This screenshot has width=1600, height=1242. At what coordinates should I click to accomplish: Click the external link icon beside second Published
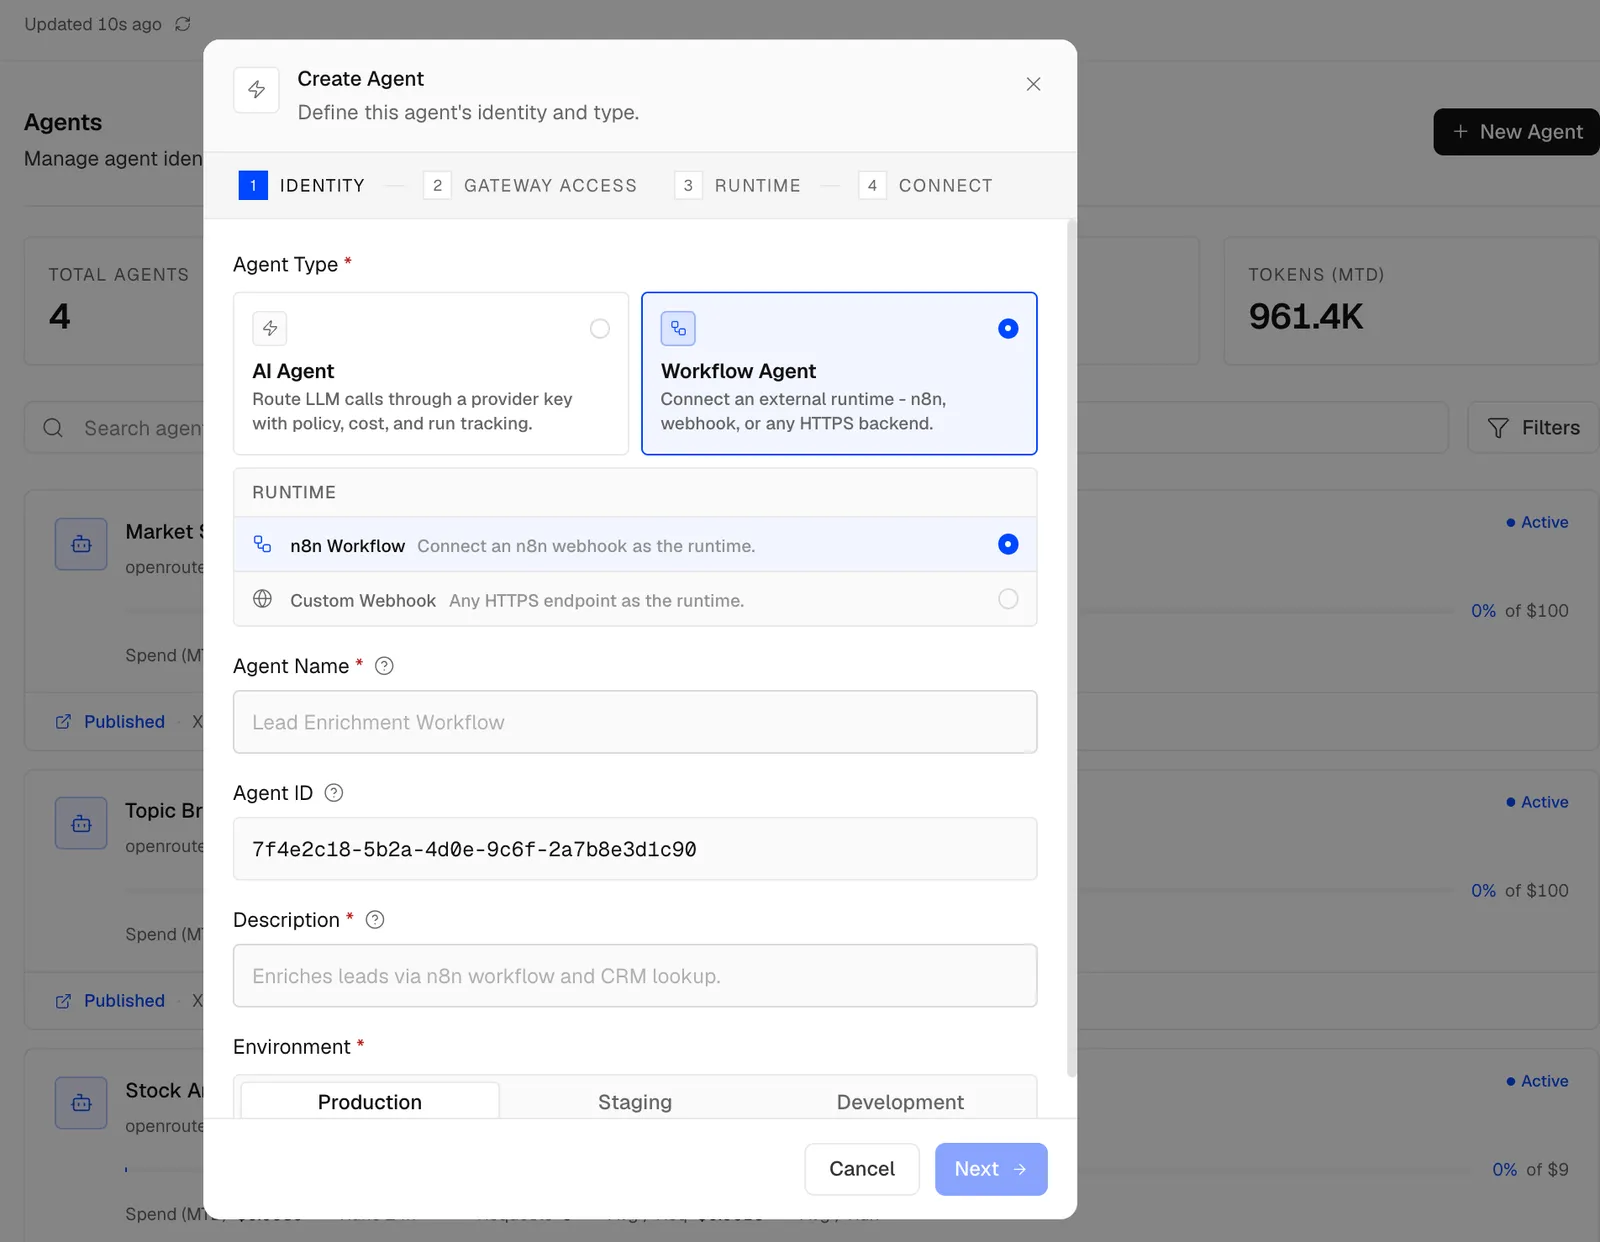(x=63, y=1001)
